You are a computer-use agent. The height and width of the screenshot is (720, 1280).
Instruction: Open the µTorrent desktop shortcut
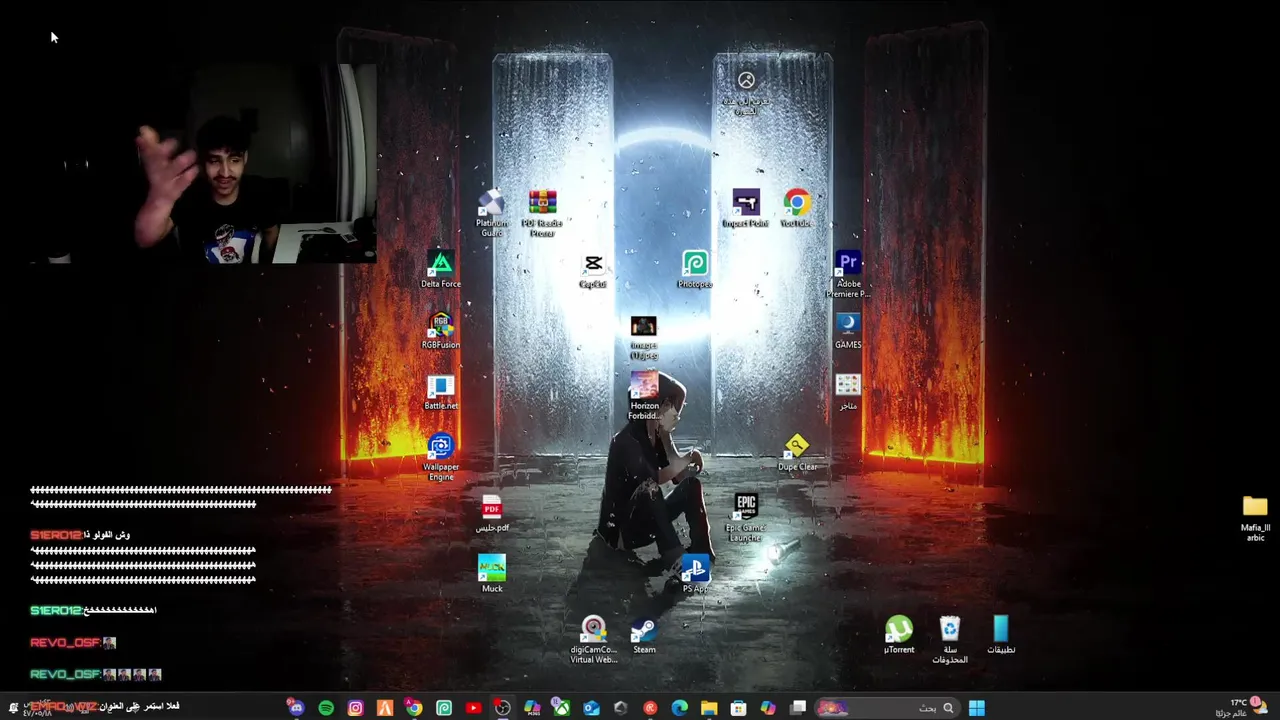tap(899, 635)
